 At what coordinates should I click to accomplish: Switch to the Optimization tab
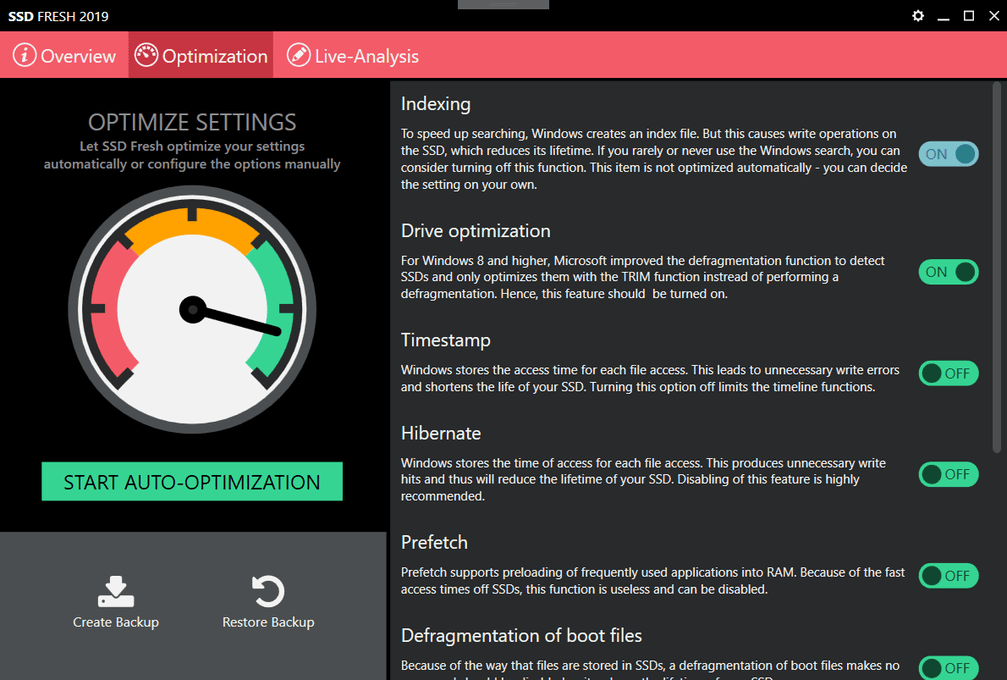click(201, 55)
